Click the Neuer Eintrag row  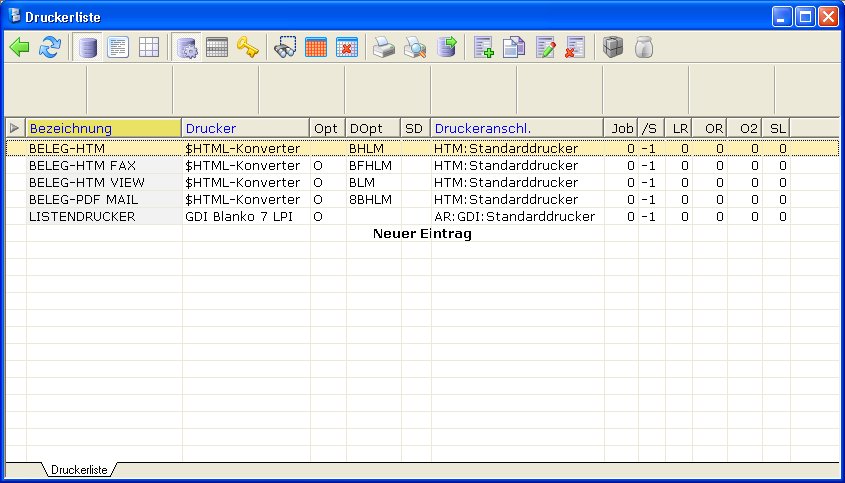pos(421,234)
